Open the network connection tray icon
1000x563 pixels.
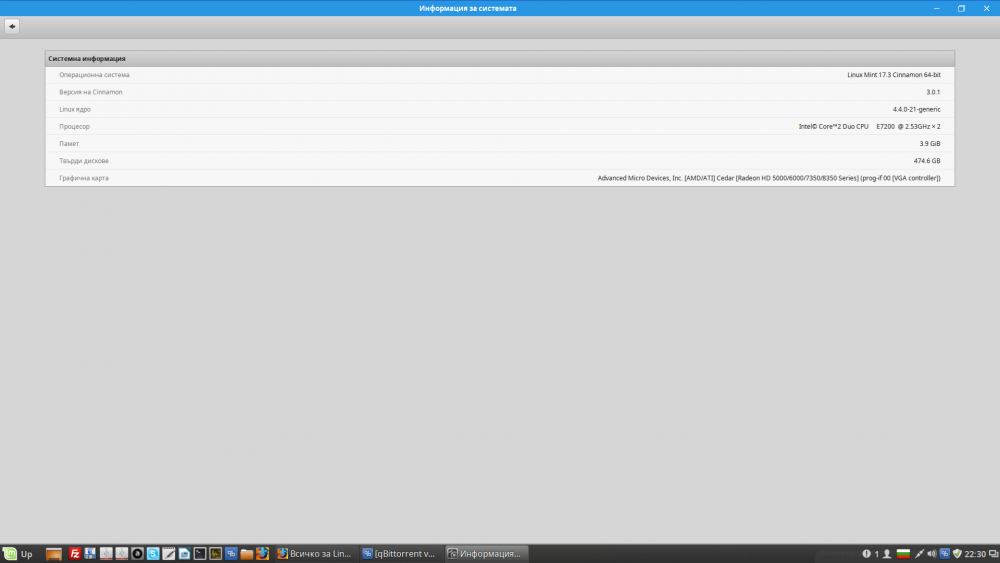(x=919, y=553)
